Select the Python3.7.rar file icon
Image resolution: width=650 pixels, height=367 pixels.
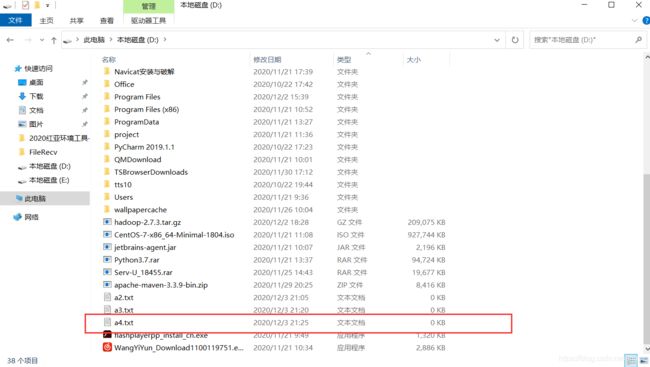[107, 259]
